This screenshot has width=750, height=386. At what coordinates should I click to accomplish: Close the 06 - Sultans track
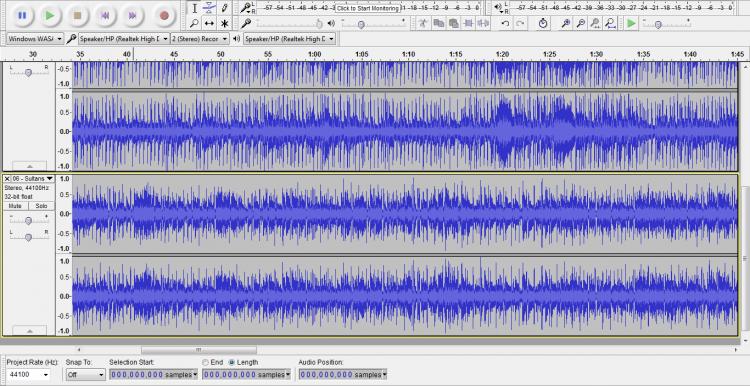(x=7, y=178)
